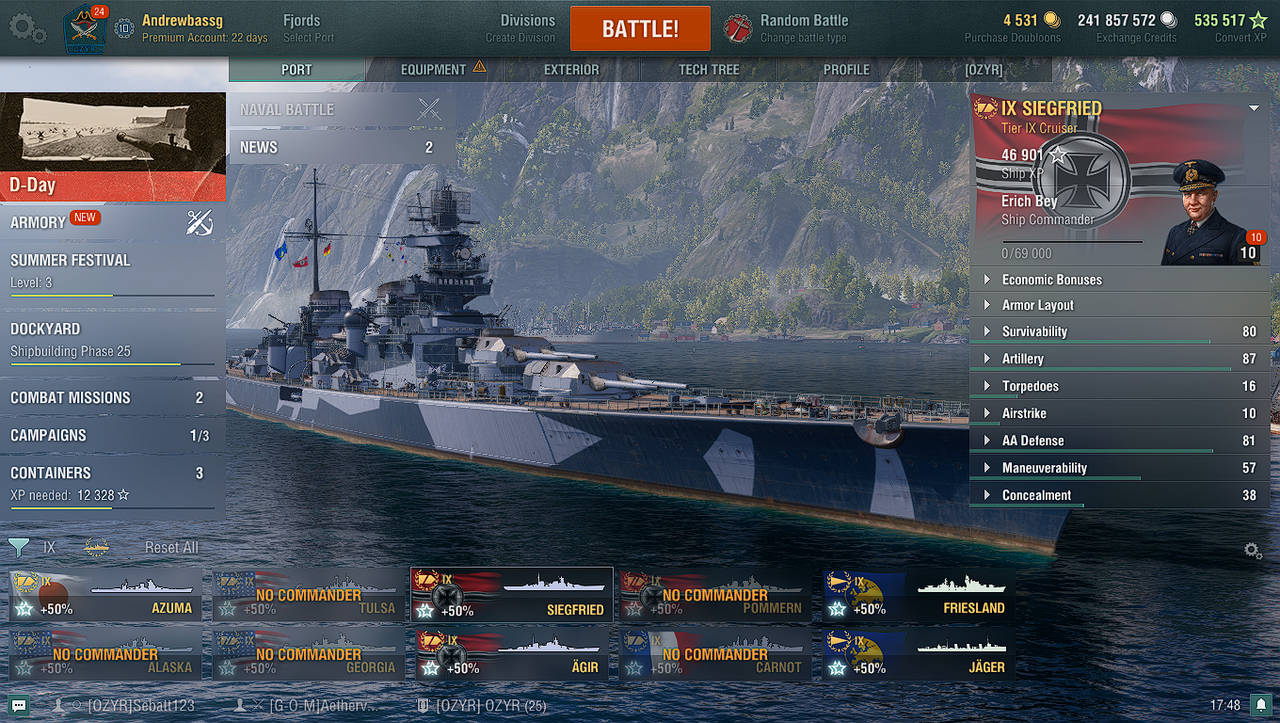This screenshot has width=1280, height=723.
Task: Click the account level 10 badge
Action: click(x=124, y=28)
